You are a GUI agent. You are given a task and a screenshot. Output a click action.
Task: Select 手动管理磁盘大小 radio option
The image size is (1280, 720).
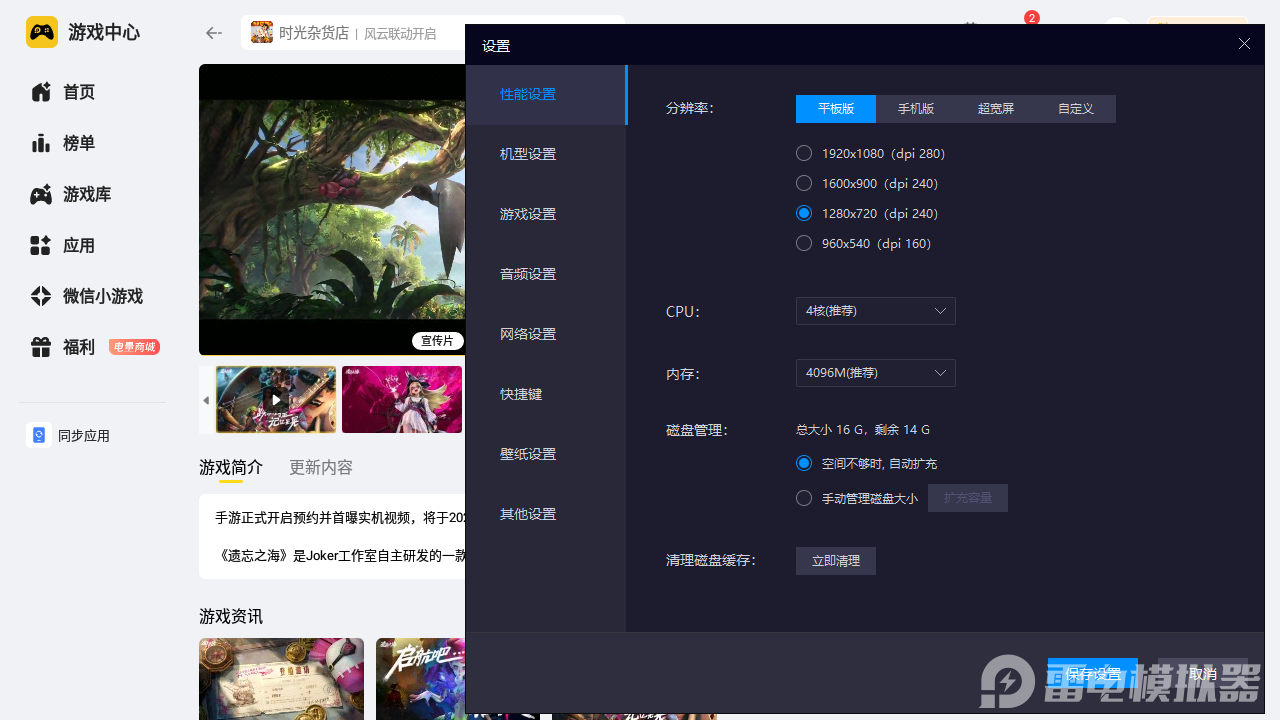(x=804, y=498)
